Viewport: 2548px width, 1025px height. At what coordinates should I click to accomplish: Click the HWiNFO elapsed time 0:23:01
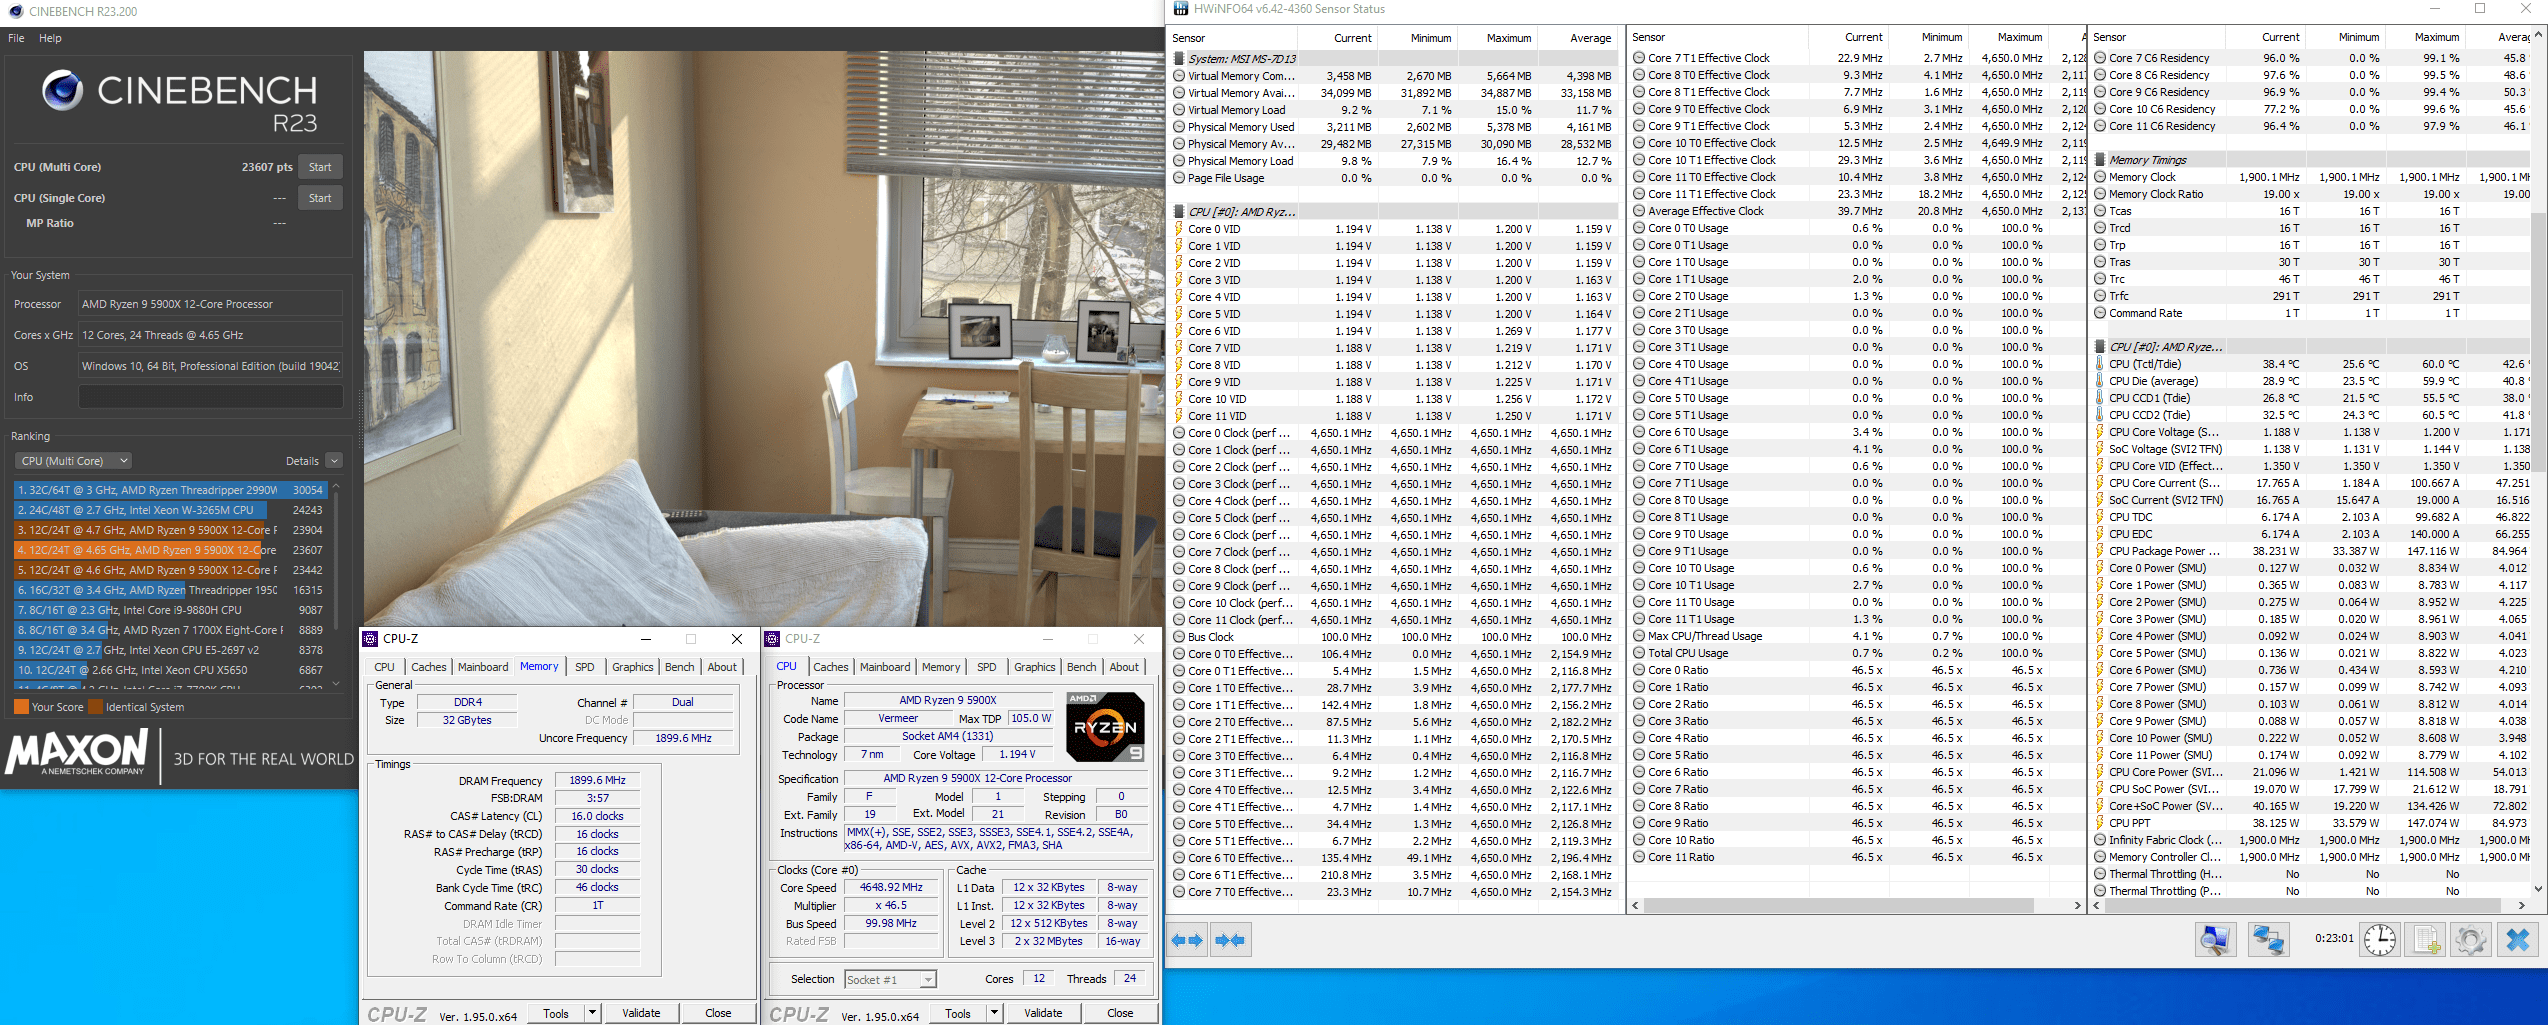point(2334,939)
